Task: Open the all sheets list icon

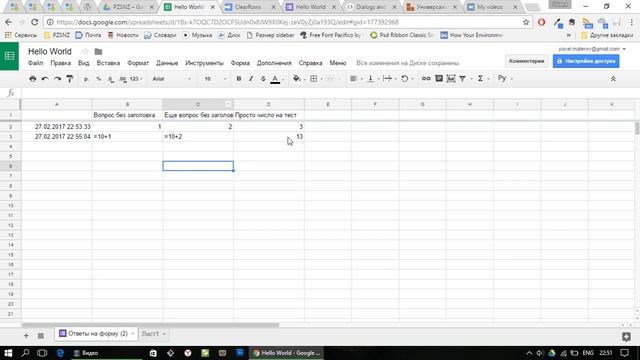Action: [x=40, y=336]
